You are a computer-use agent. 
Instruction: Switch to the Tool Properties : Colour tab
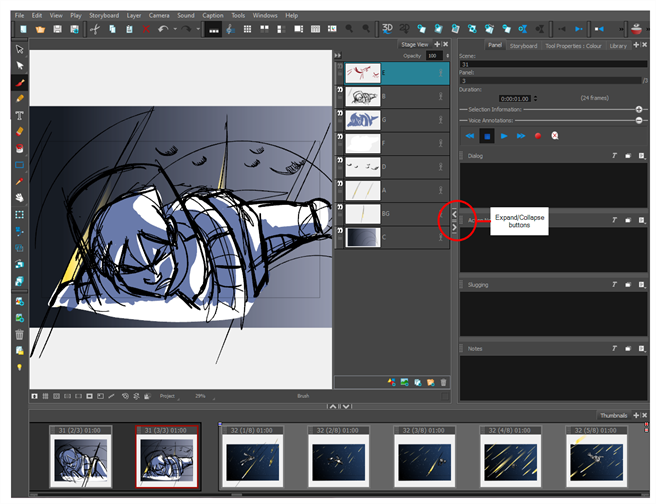pos(573,46)
